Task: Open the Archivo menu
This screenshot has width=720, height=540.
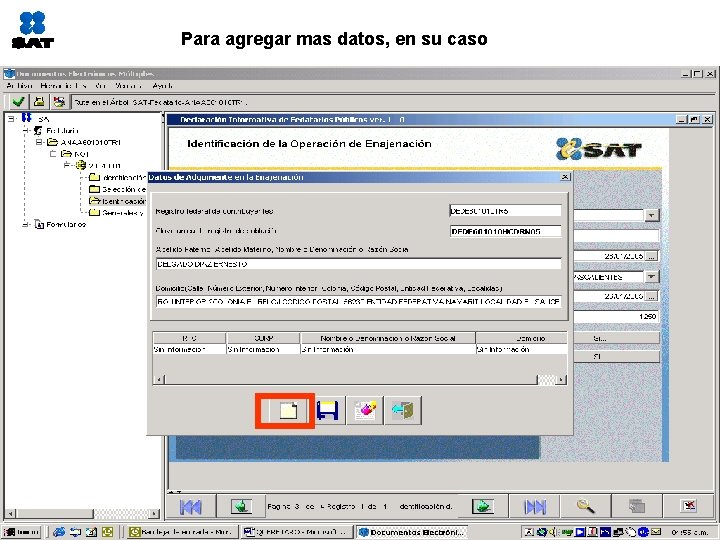Action: pyautogui.click(x=19, y=86)
